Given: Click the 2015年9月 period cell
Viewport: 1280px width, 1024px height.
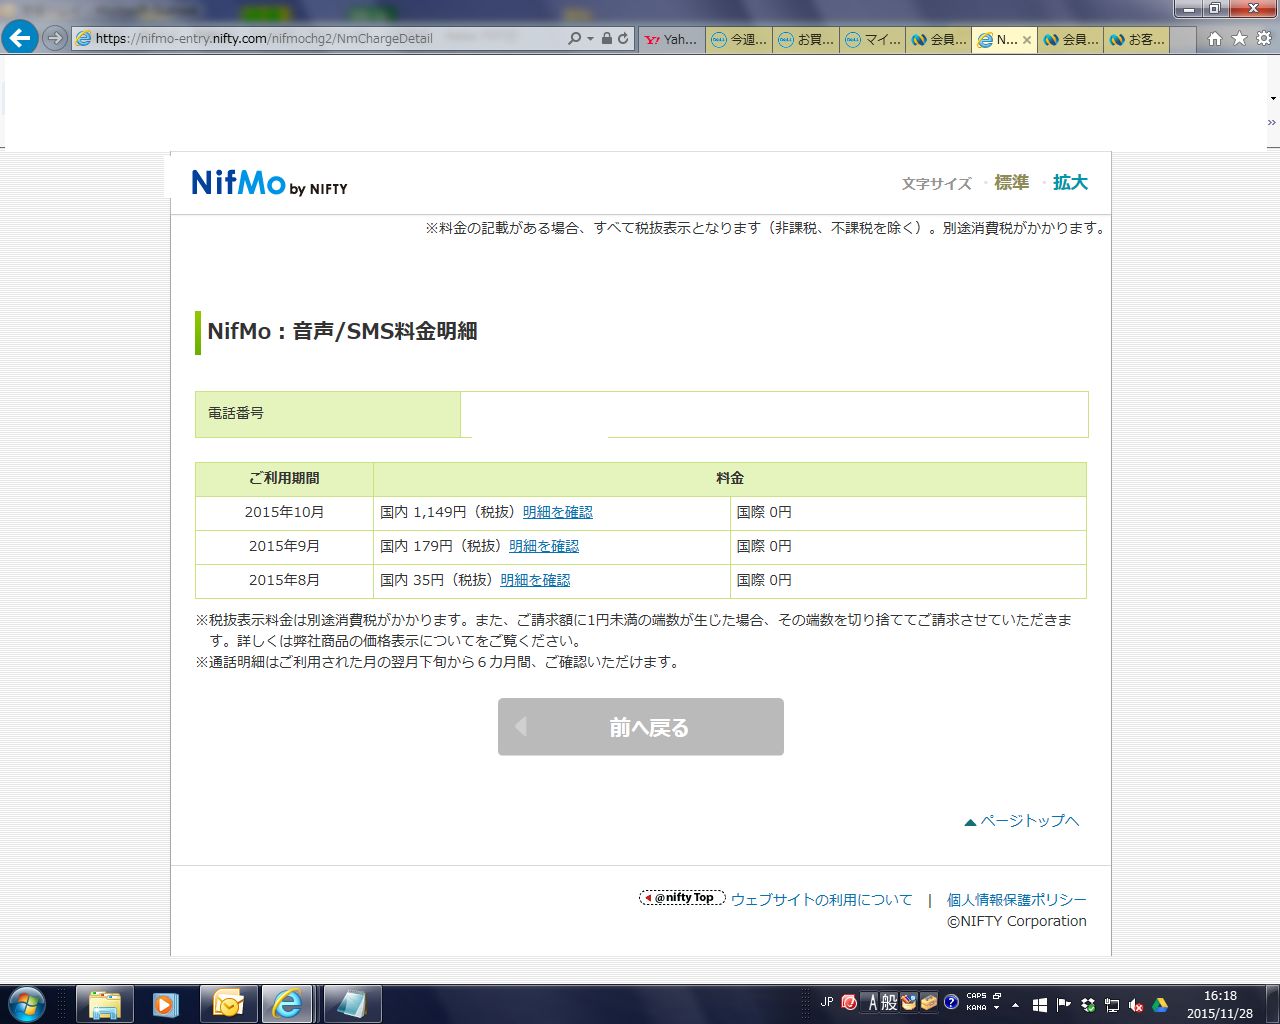Looking at the screenshot, I should 285,546.
